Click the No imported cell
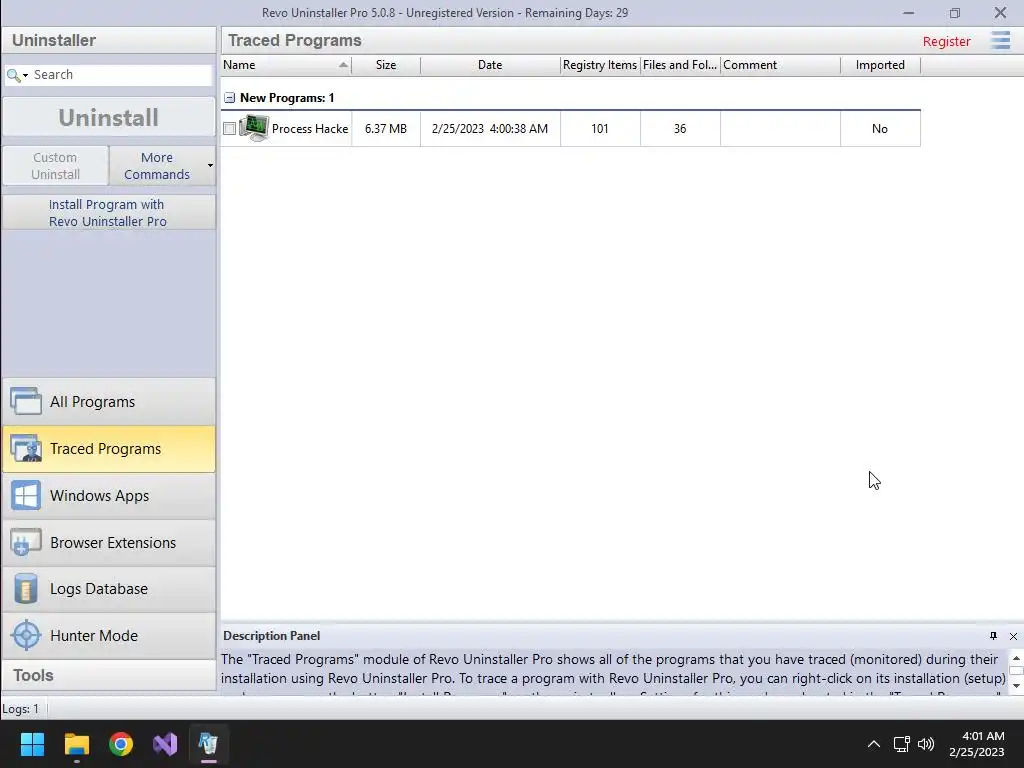The width and height of the screenshot is (1024, 768). [880, 129]
